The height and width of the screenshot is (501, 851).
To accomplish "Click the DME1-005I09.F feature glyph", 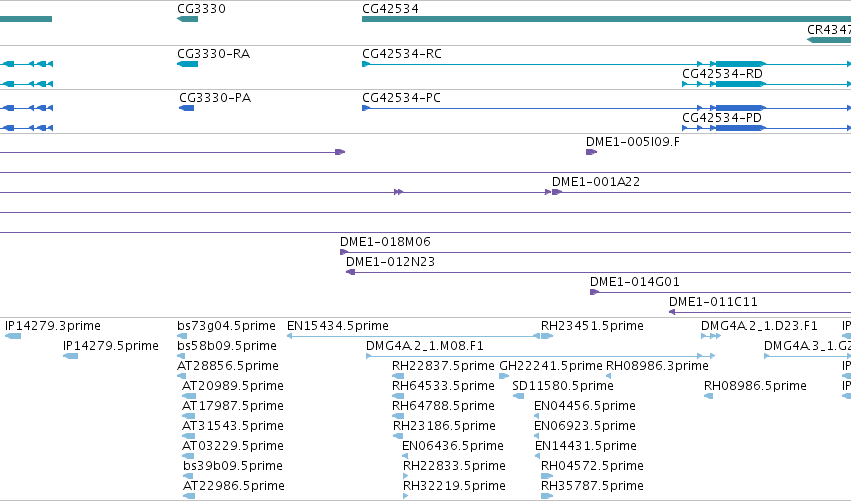I will (591, 152).
